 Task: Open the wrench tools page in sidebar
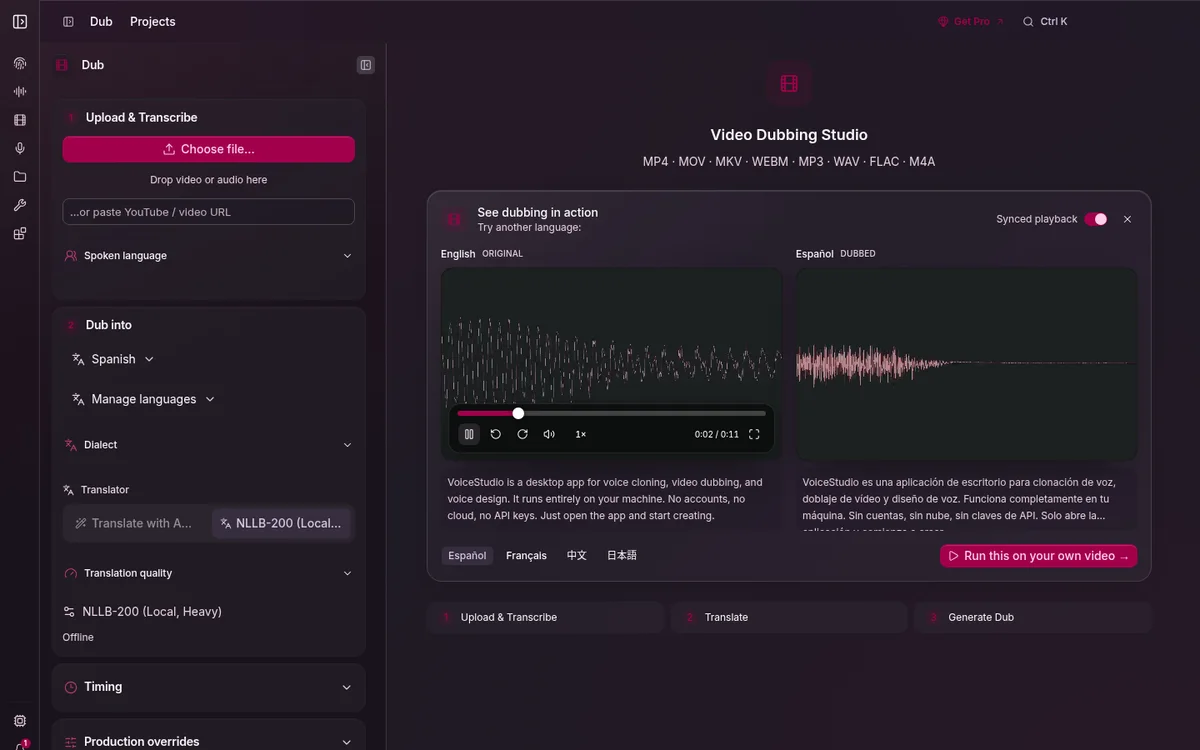(20, 205)
